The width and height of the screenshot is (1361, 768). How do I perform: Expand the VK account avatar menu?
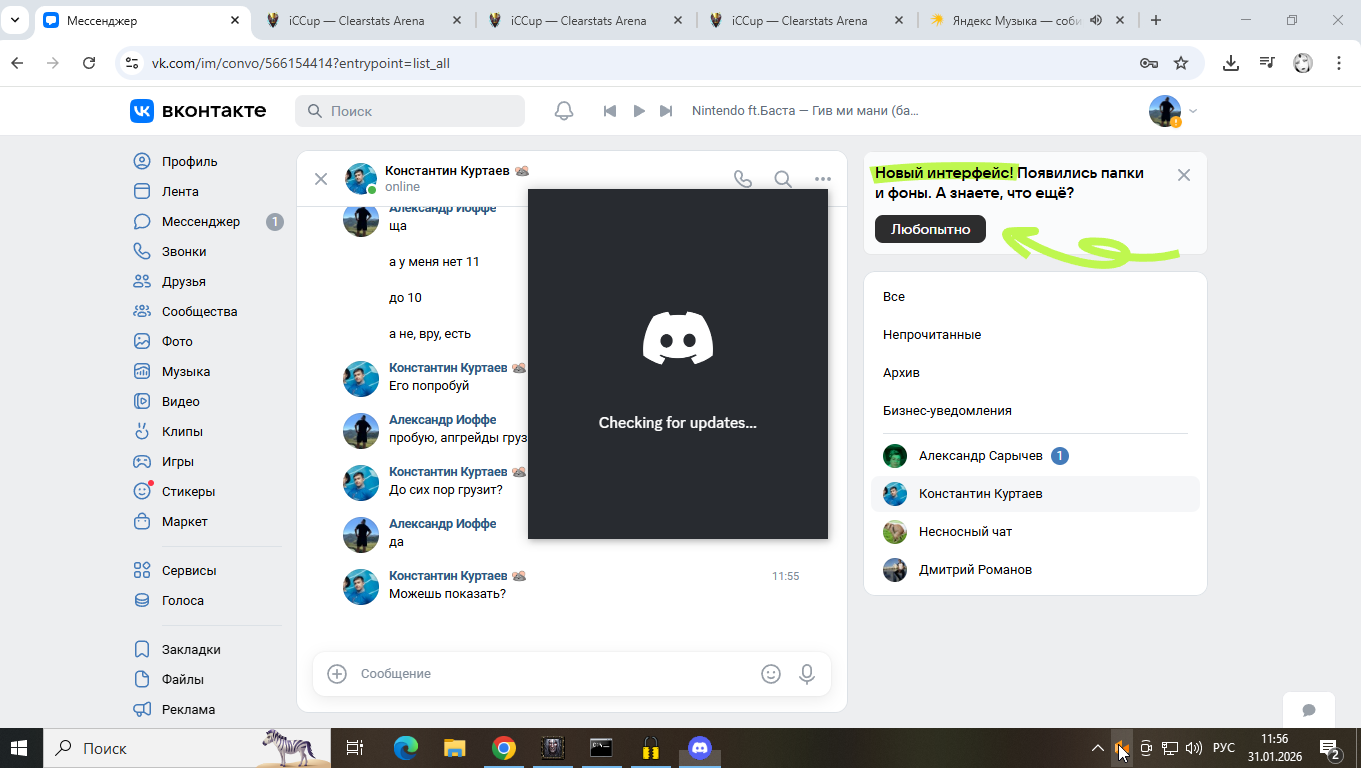(x=1172, y=111)
